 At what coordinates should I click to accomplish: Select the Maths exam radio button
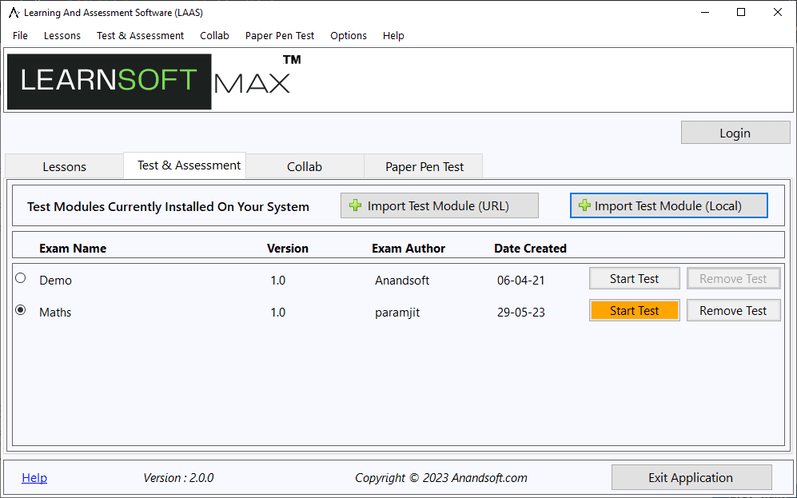(x=20, y=311)
